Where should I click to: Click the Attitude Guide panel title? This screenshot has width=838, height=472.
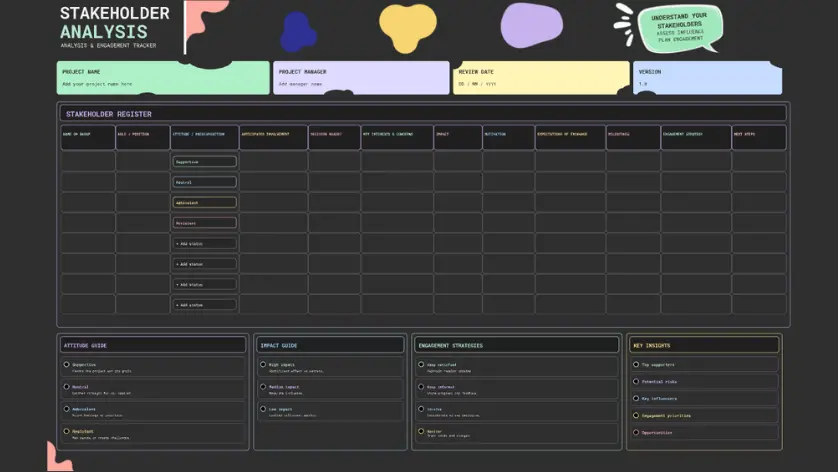click(x=86, y=346)
